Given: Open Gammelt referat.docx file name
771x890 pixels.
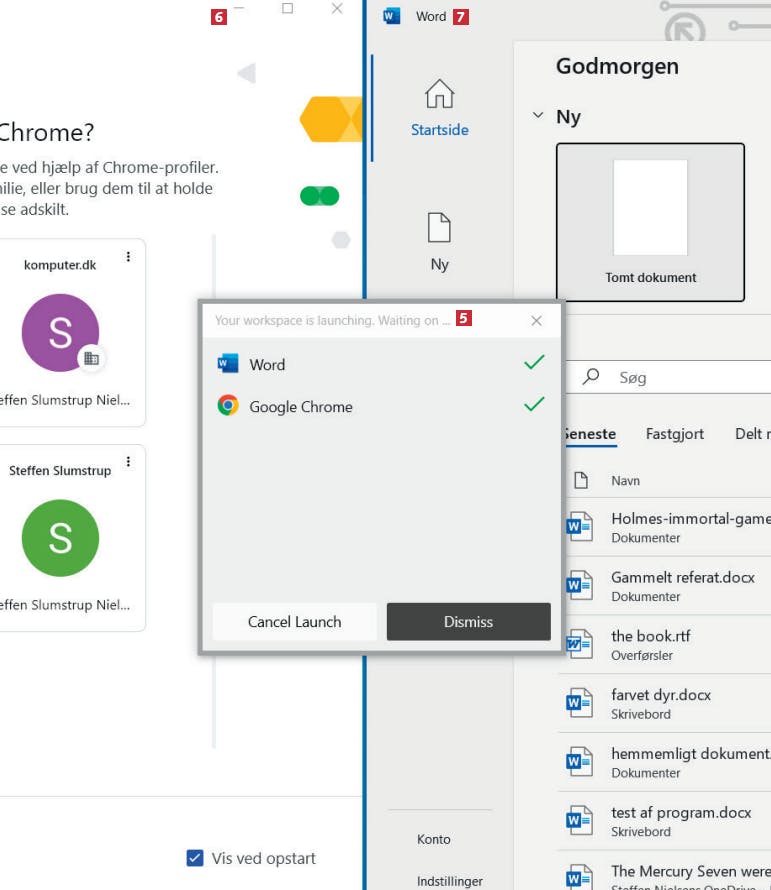Looking at the screenshot, I should pos(682,577).
